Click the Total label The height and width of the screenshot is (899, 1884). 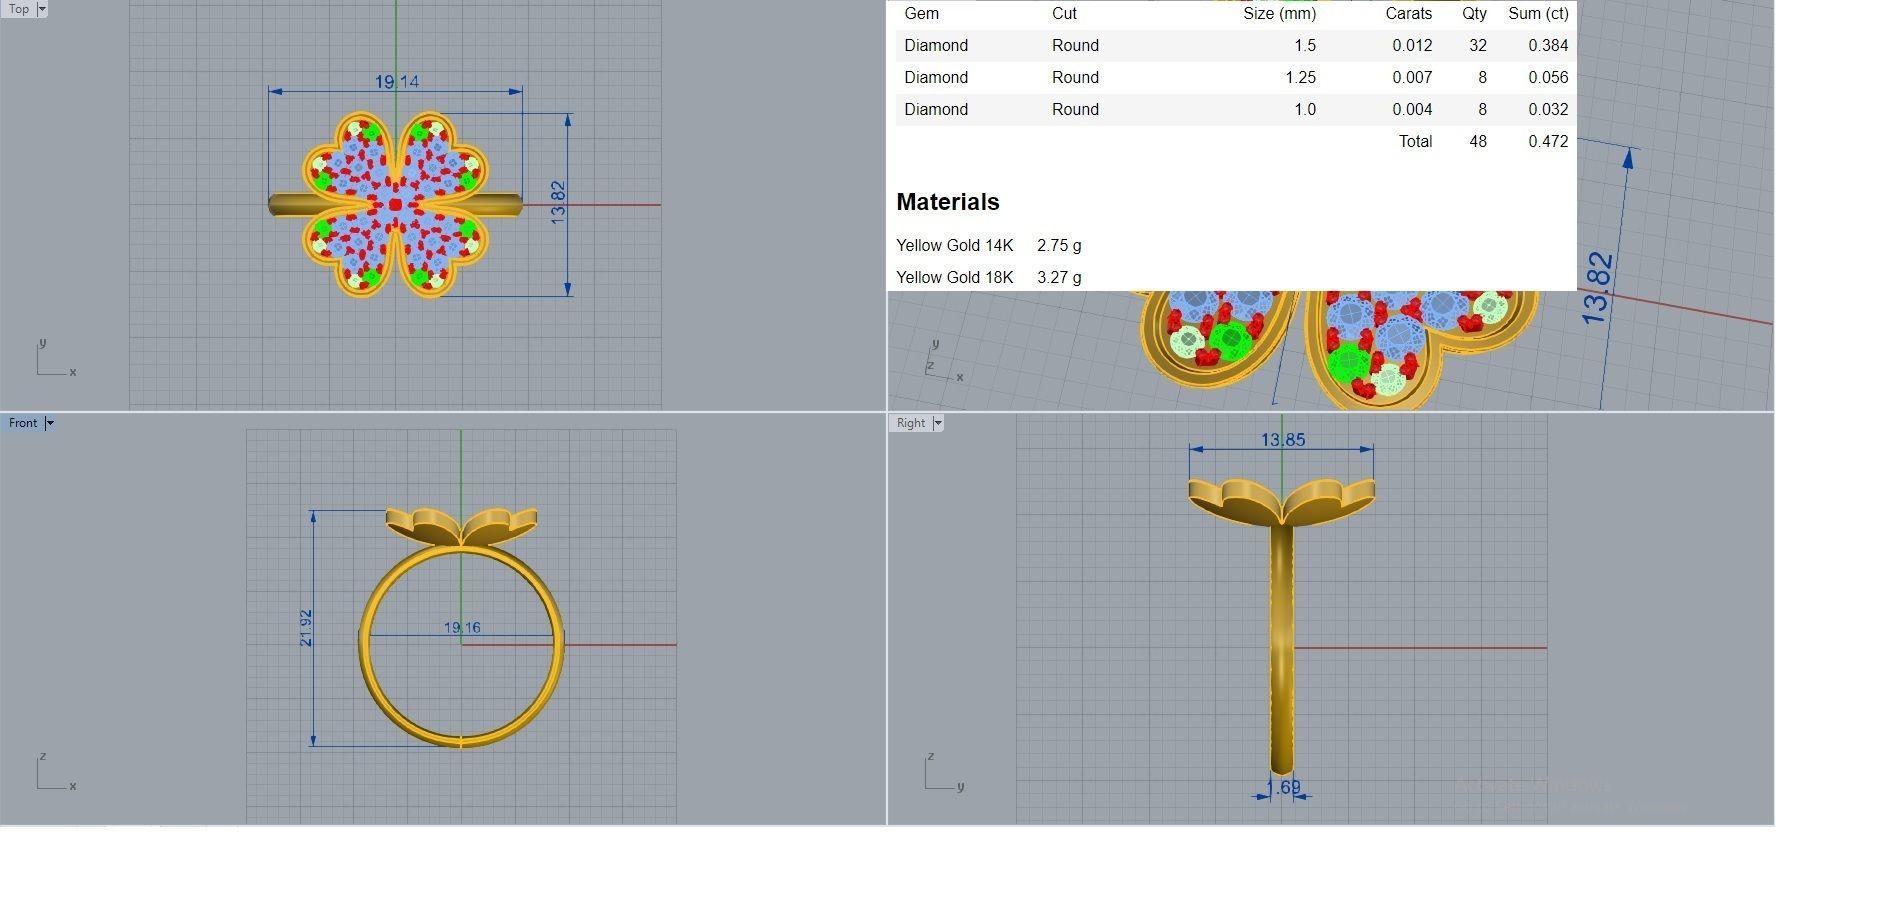(x=1415, y=142)
